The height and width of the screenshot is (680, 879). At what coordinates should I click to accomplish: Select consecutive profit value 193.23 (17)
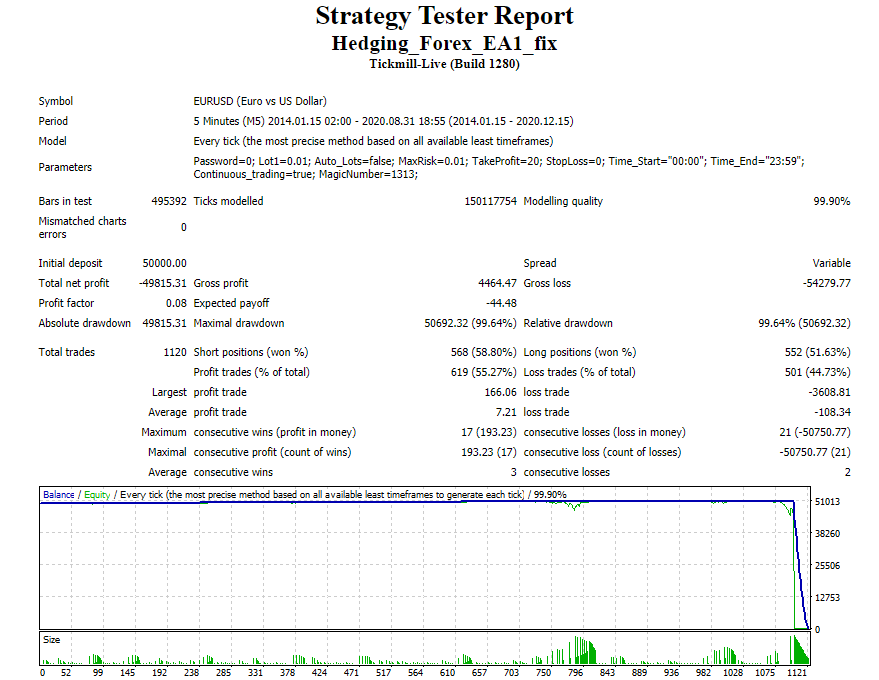489,452
